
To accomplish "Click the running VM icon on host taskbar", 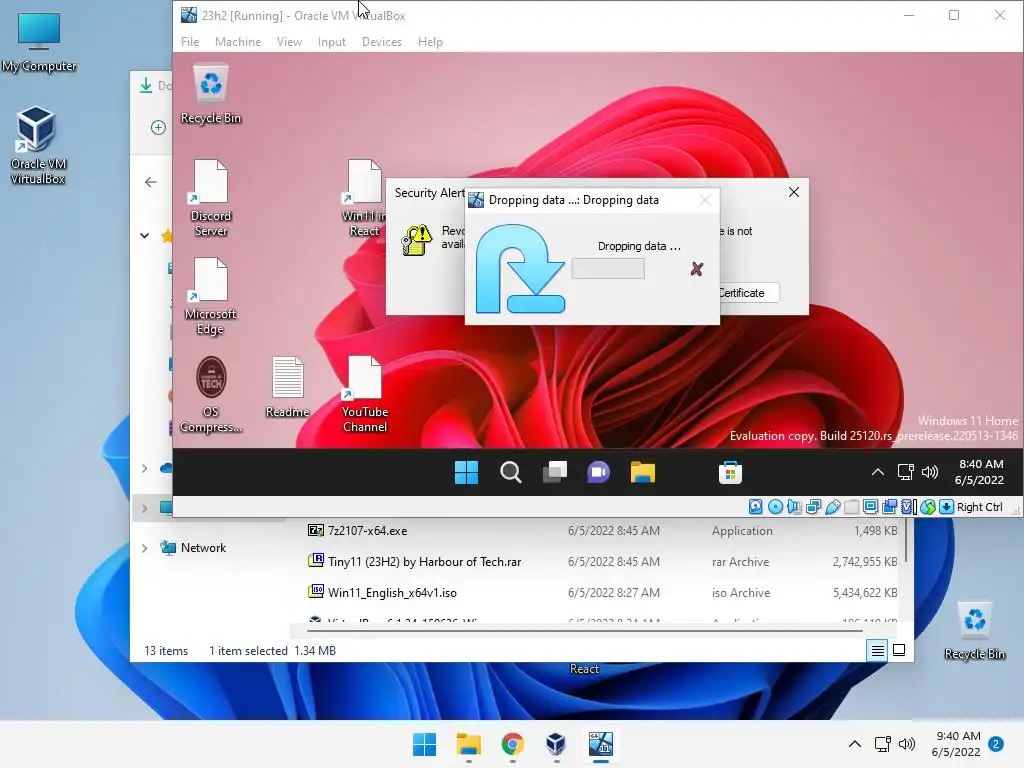I will [600, 744].
